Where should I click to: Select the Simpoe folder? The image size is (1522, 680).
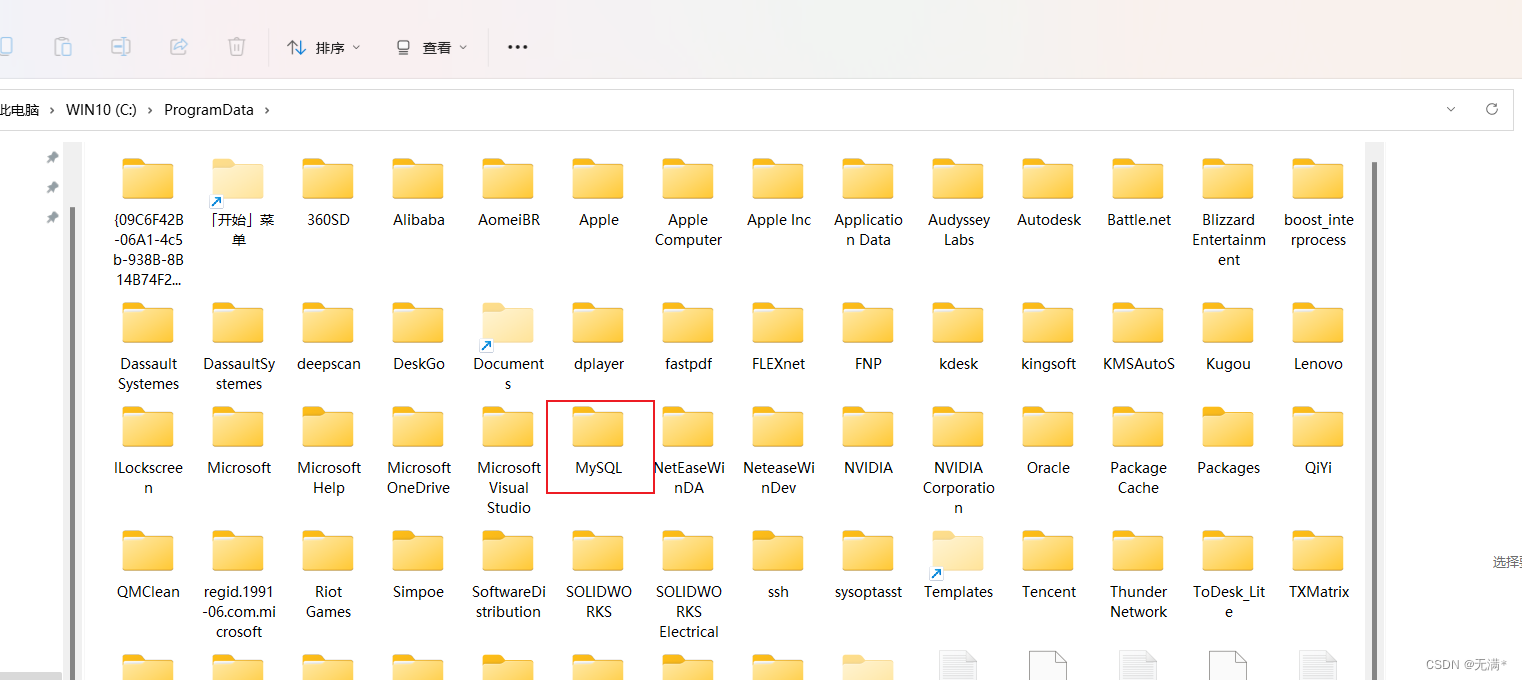(x=418, y=565)
